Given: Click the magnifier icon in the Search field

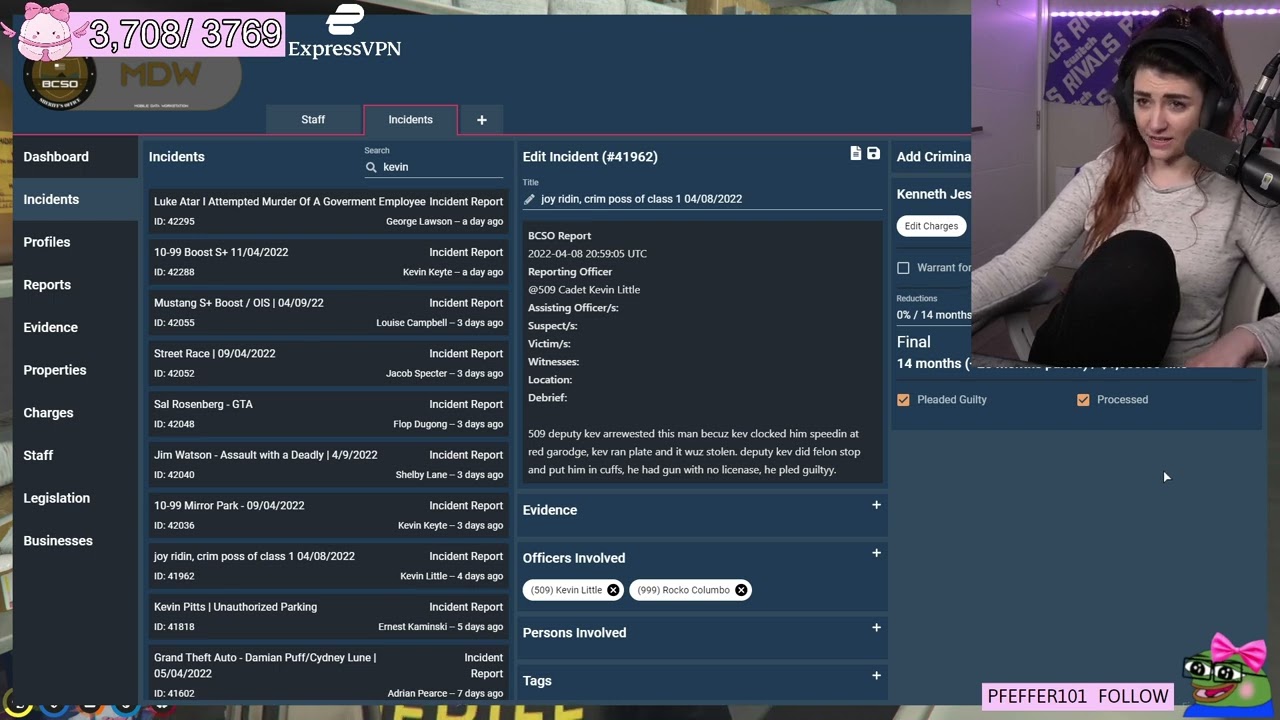Looking at the screenshot, I should (x=371, y=168).
